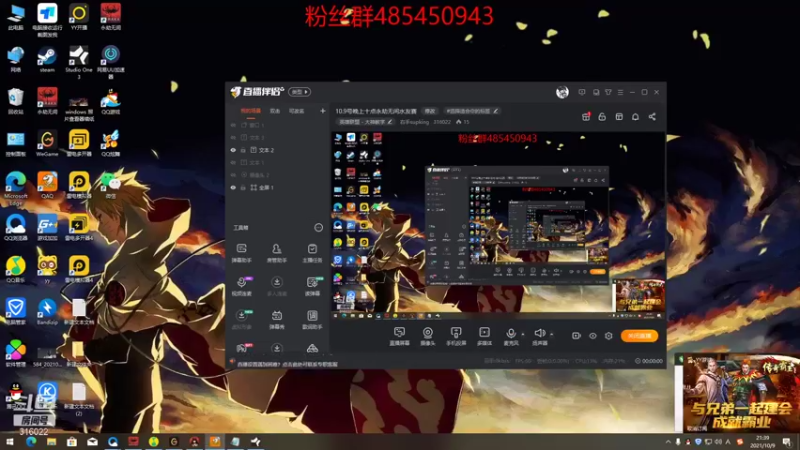Open Studio One 3 desktop shortcut
Image resolution: width=800 pixels, height=450 pixels.
click(x=79, y=62)
